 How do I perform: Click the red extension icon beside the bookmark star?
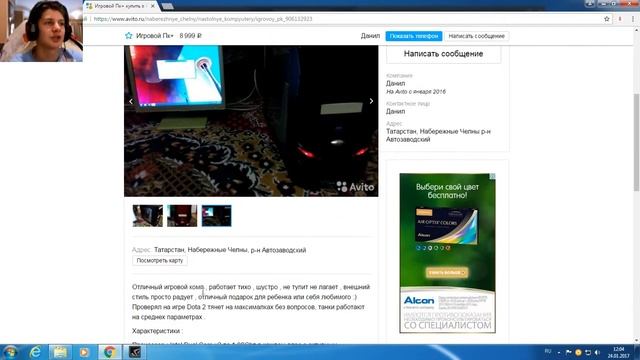pyautogui.click(x=620, y=19)
